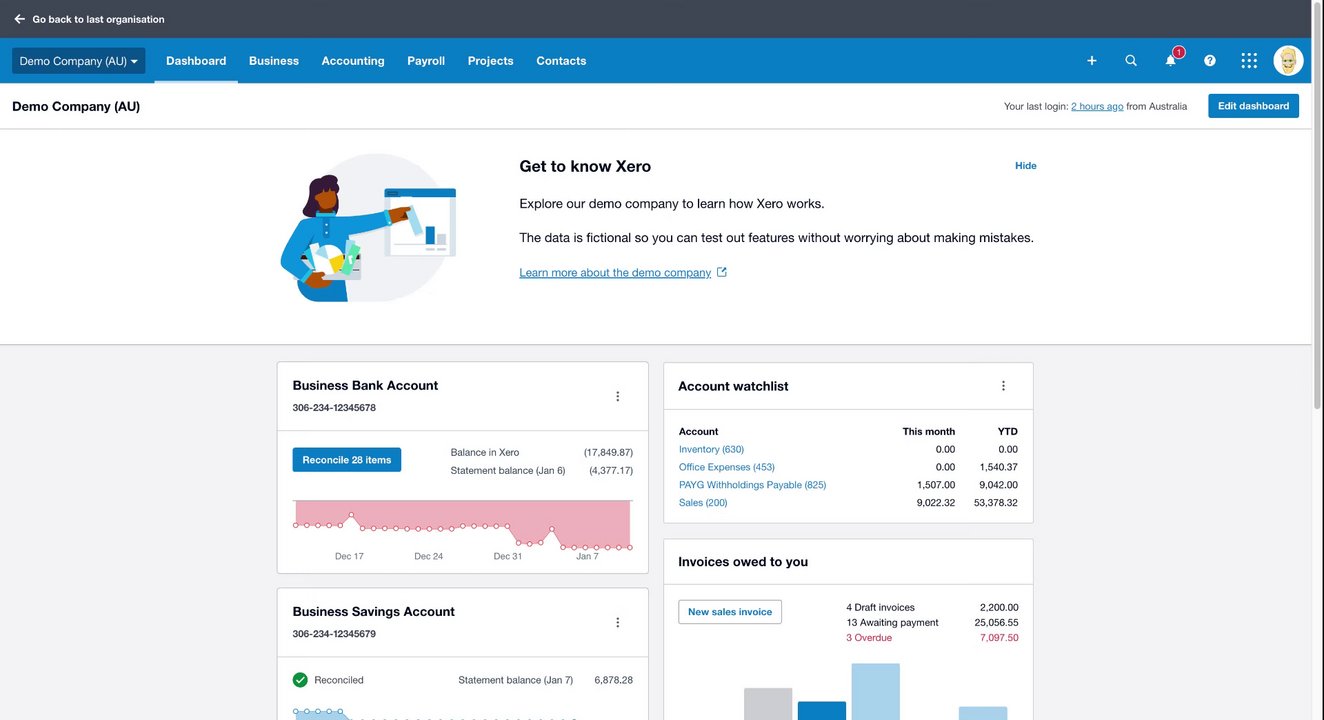Click overdue amount 7,097.50
This screenshot has width=1324, height=720.
[x=999, y=638]
